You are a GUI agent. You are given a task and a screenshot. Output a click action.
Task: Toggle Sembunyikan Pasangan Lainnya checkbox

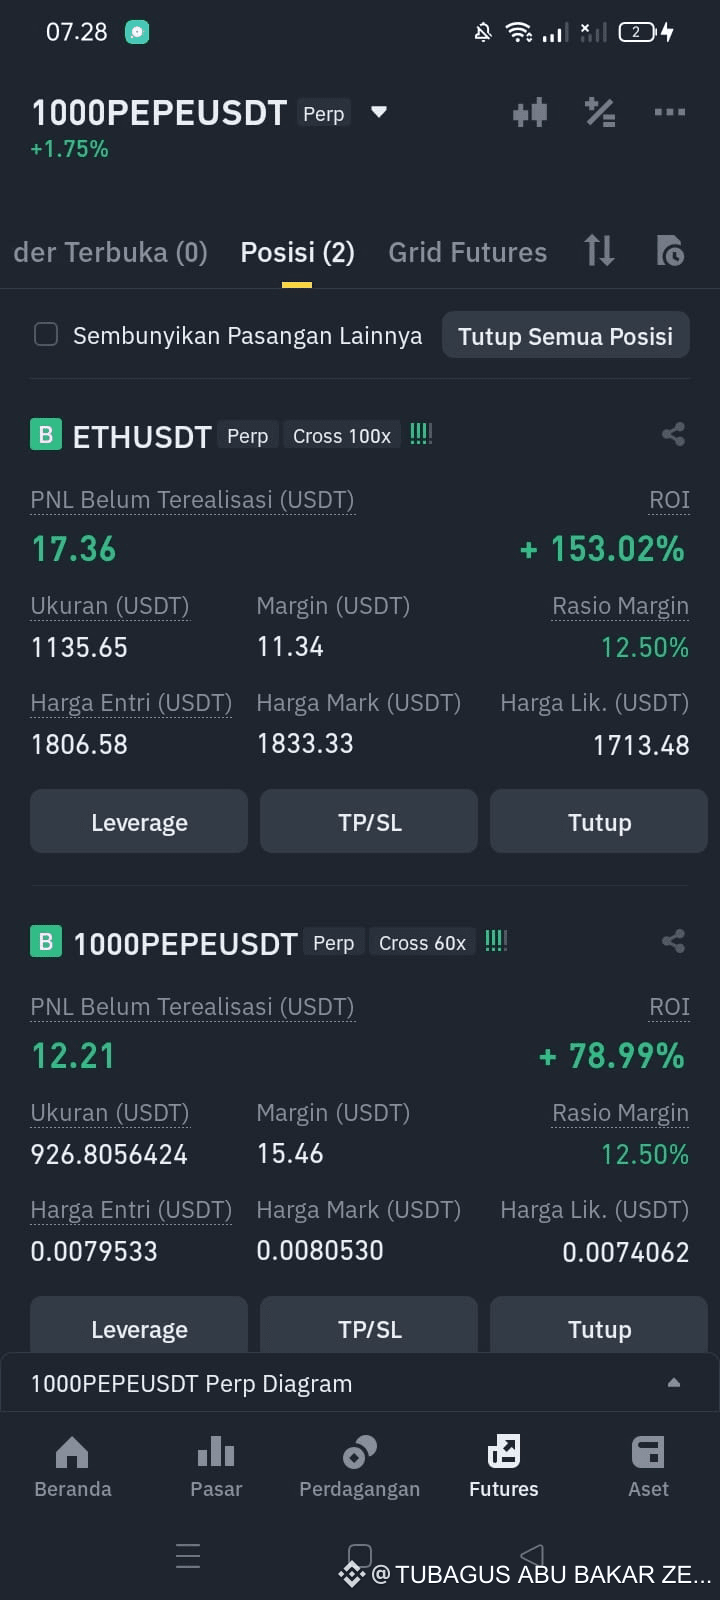46,334
